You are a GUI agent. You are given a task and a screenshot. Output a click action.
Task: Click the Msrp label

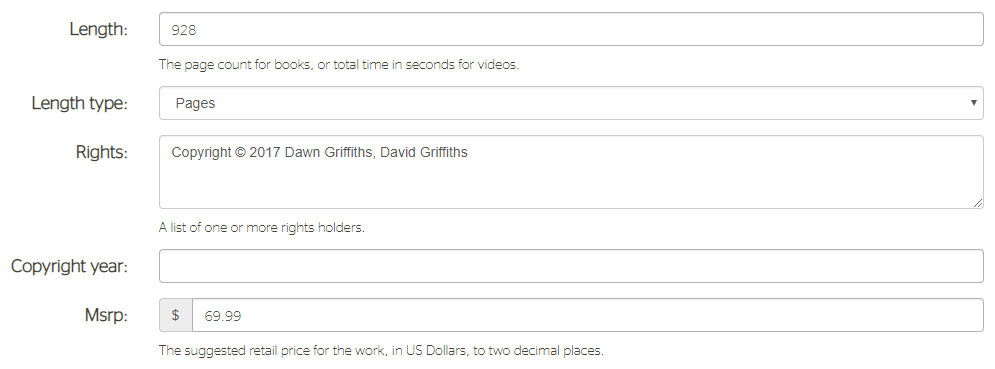click(x=106, y=315)
